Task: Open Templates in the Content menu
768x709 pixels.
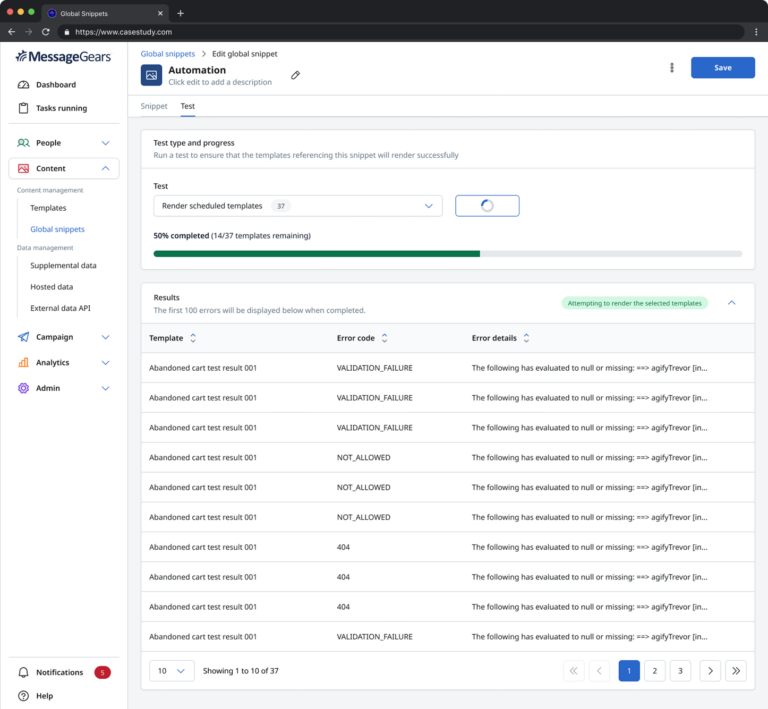Action: click(48, 208)
